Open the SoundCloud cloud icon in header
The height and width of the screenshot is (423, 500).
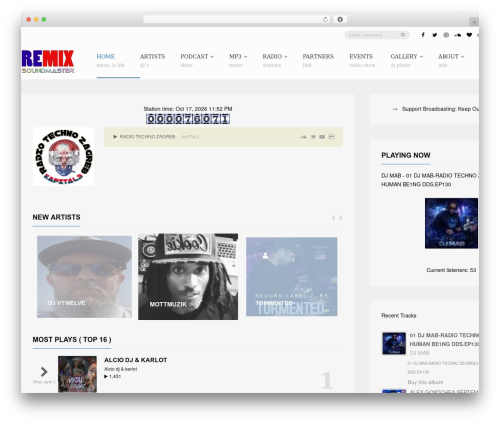point(458,35)
